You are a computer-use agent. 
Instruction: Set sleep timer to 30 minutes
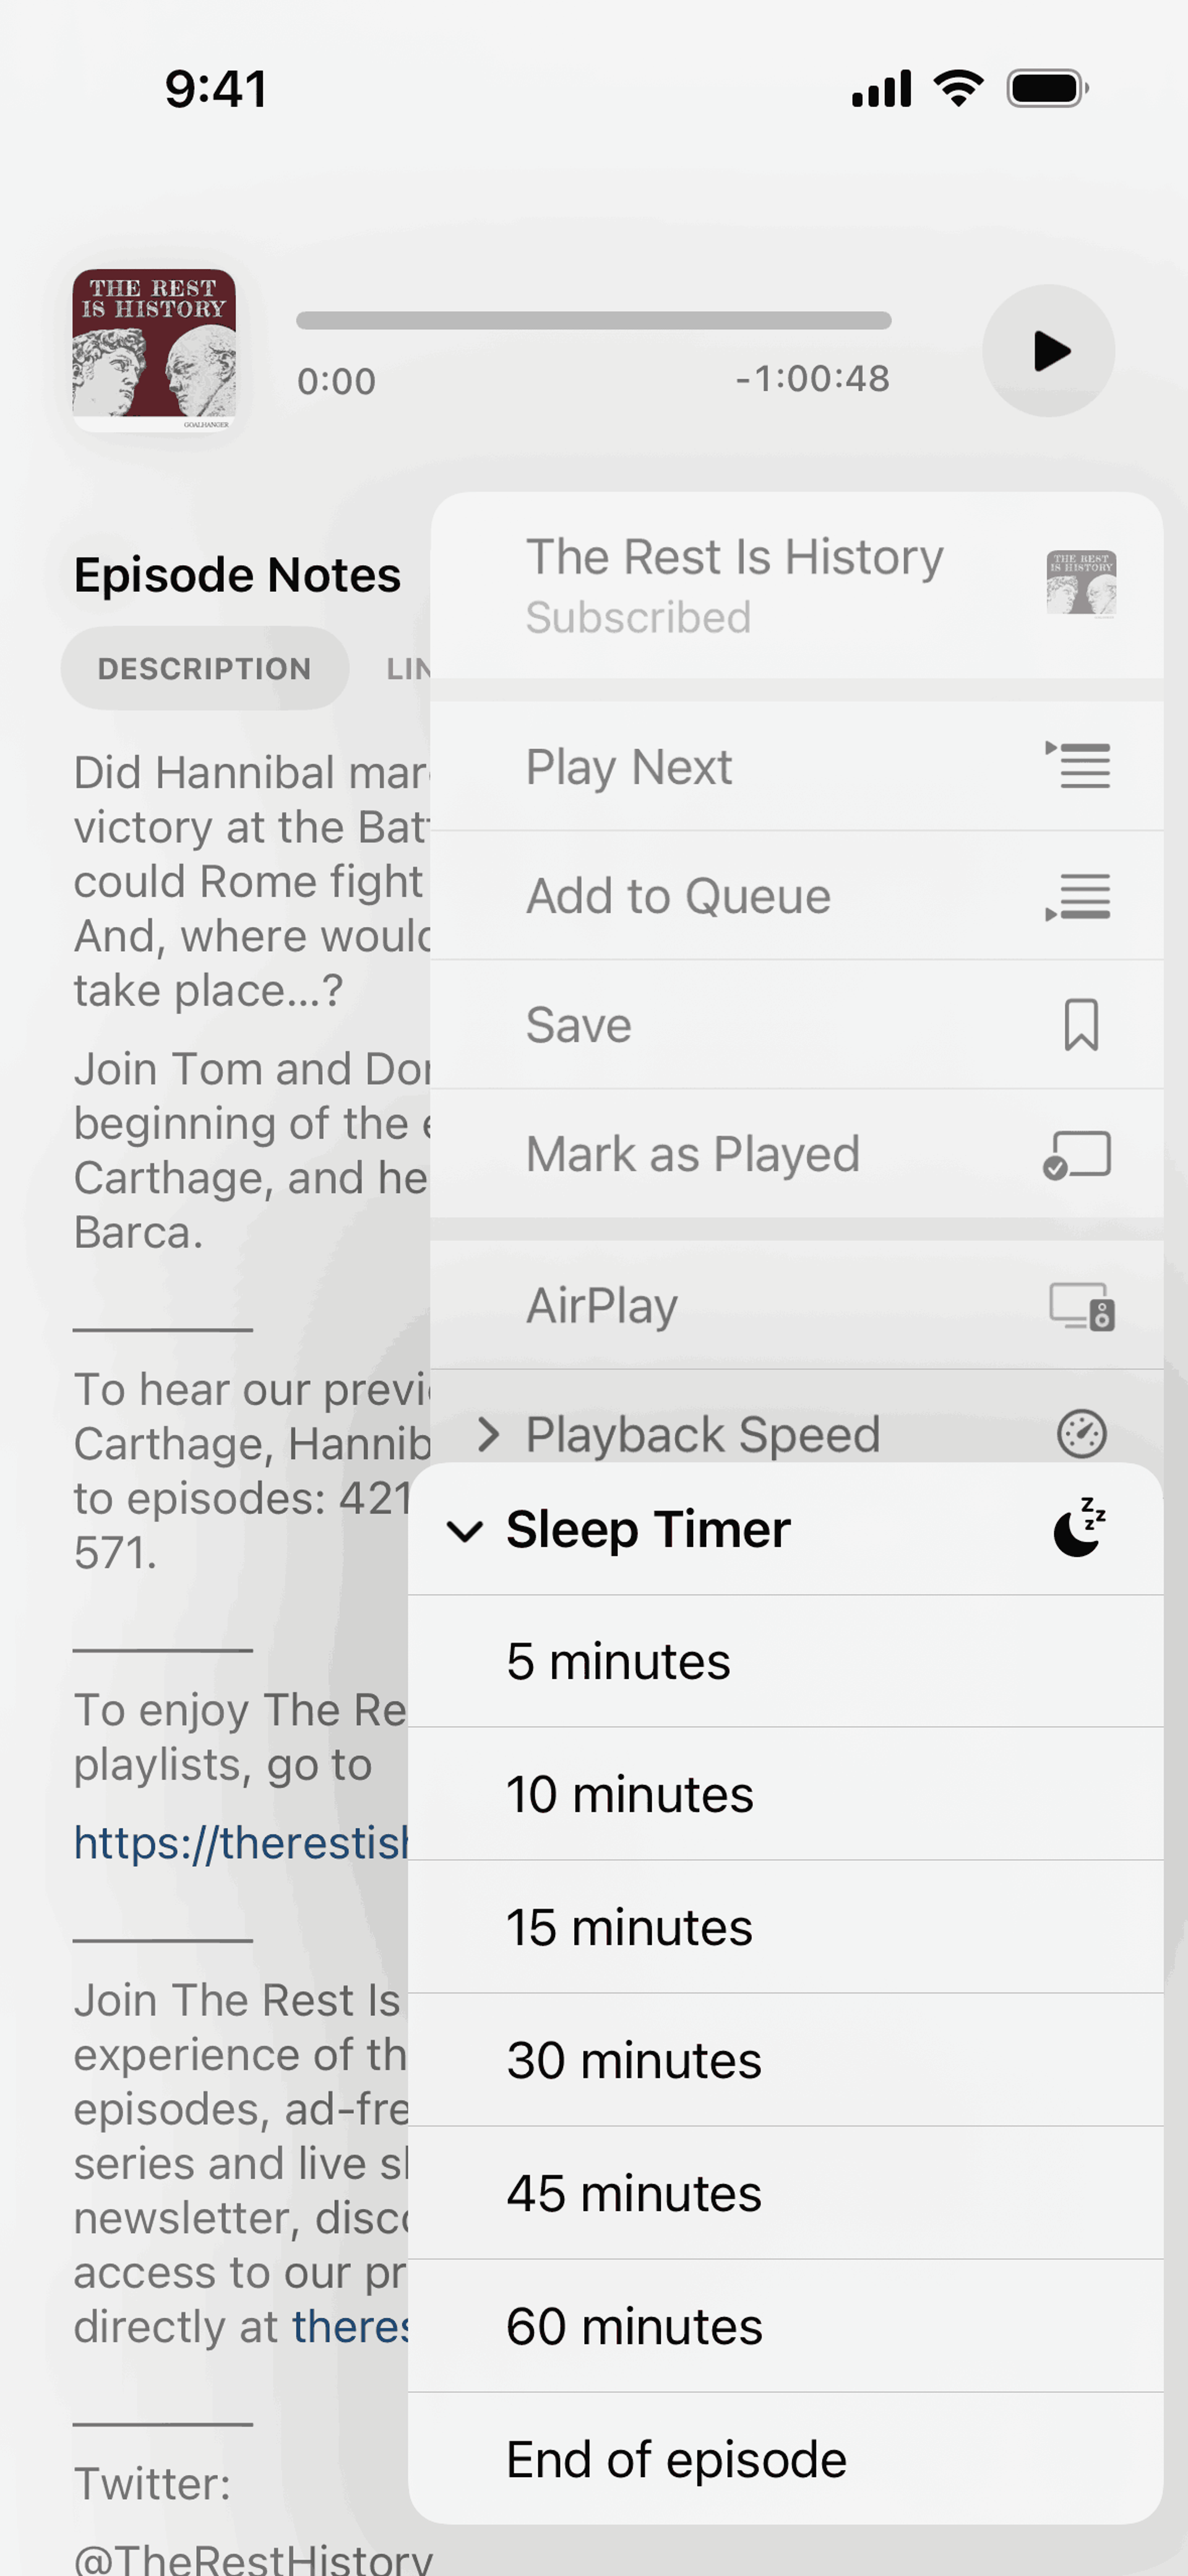pyautogui.click(x=785, y=2060)
